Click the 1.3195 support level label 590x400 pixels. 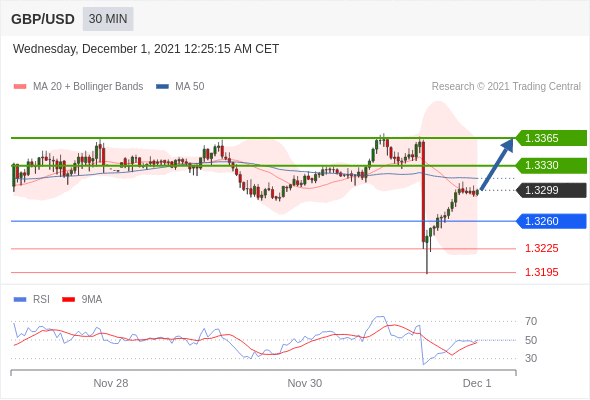[542, 272]
